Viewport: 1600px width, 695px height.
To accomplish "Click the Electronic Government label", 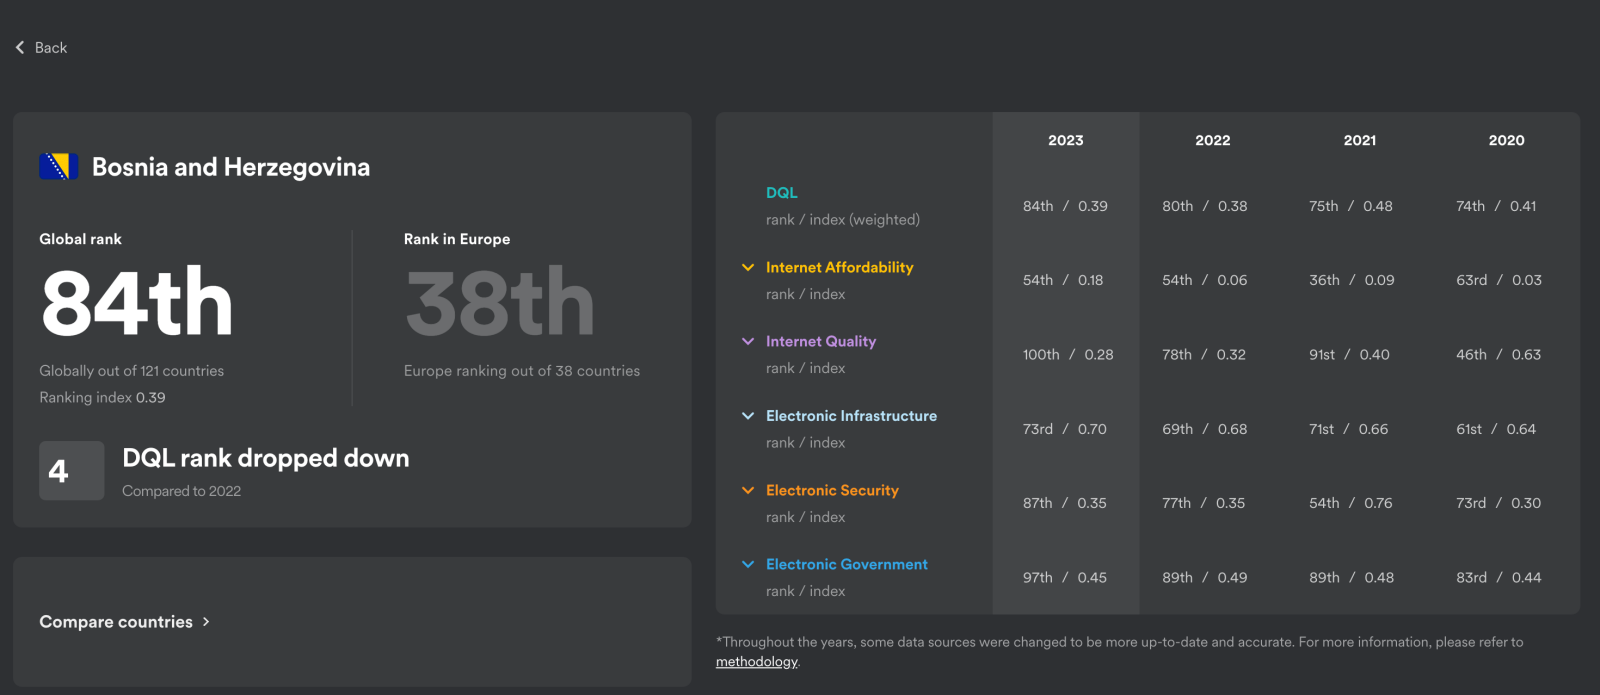I will coord(846,564).
